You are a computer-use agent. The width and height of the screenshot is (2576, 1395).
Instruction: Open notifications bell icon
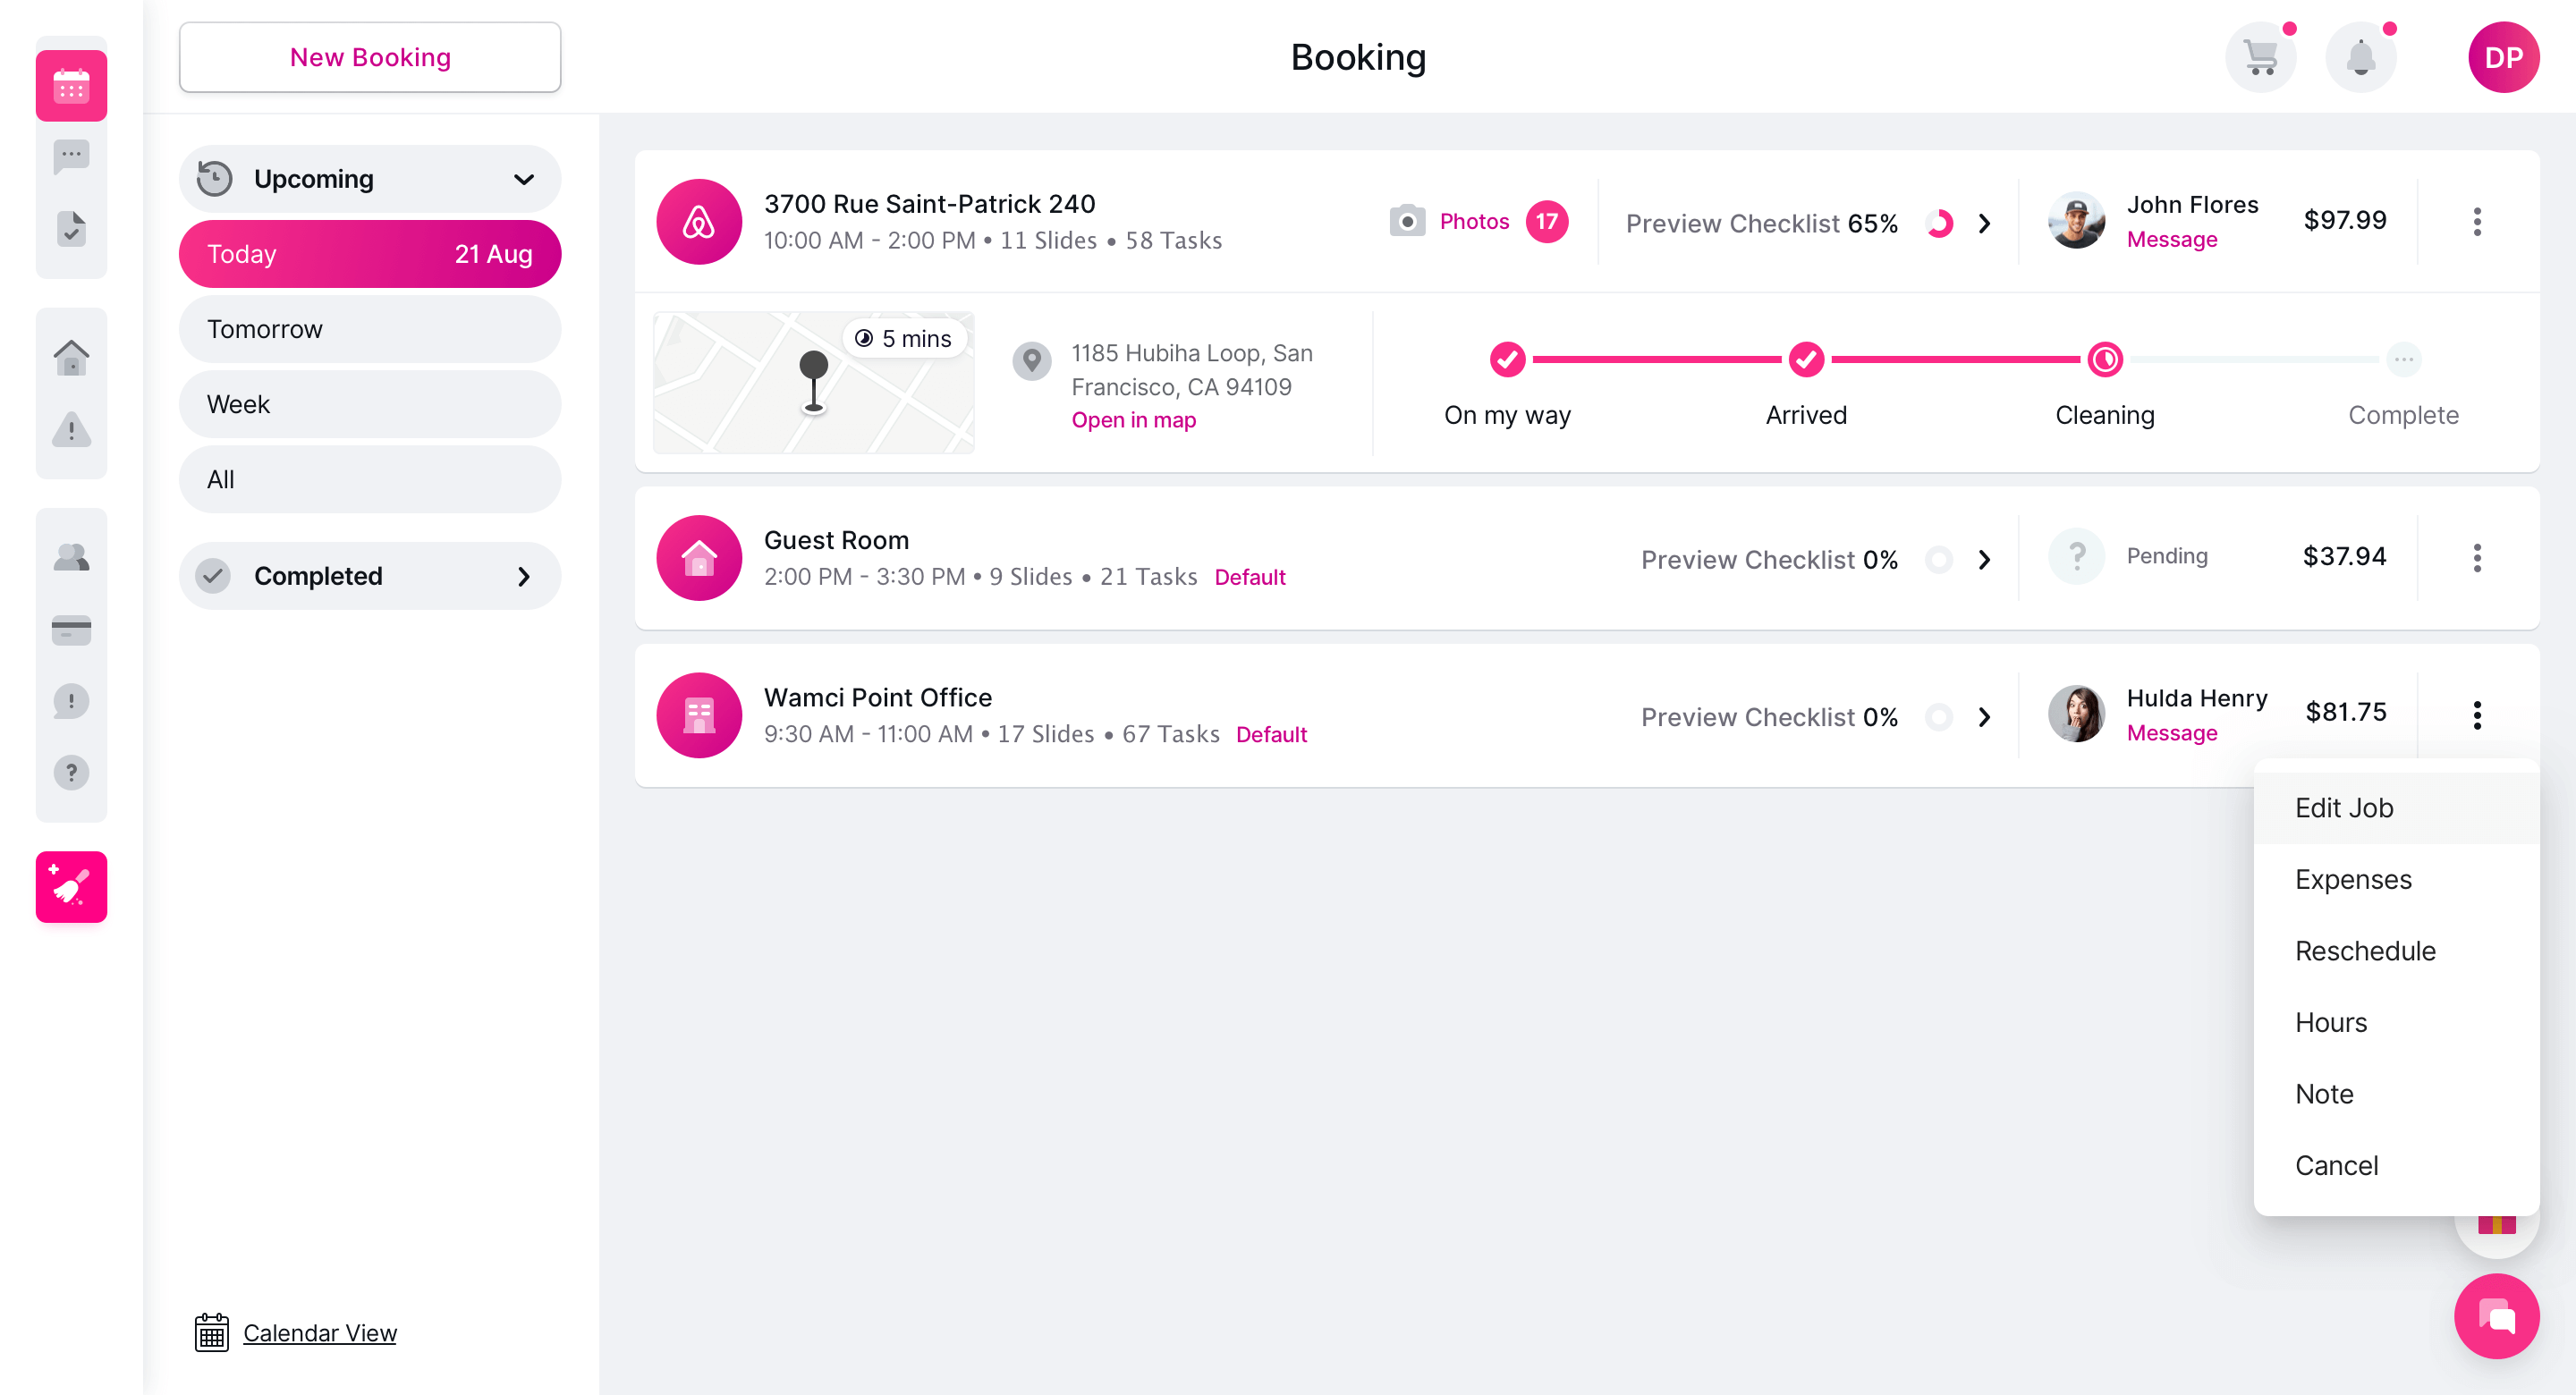tap(2361, 57)
